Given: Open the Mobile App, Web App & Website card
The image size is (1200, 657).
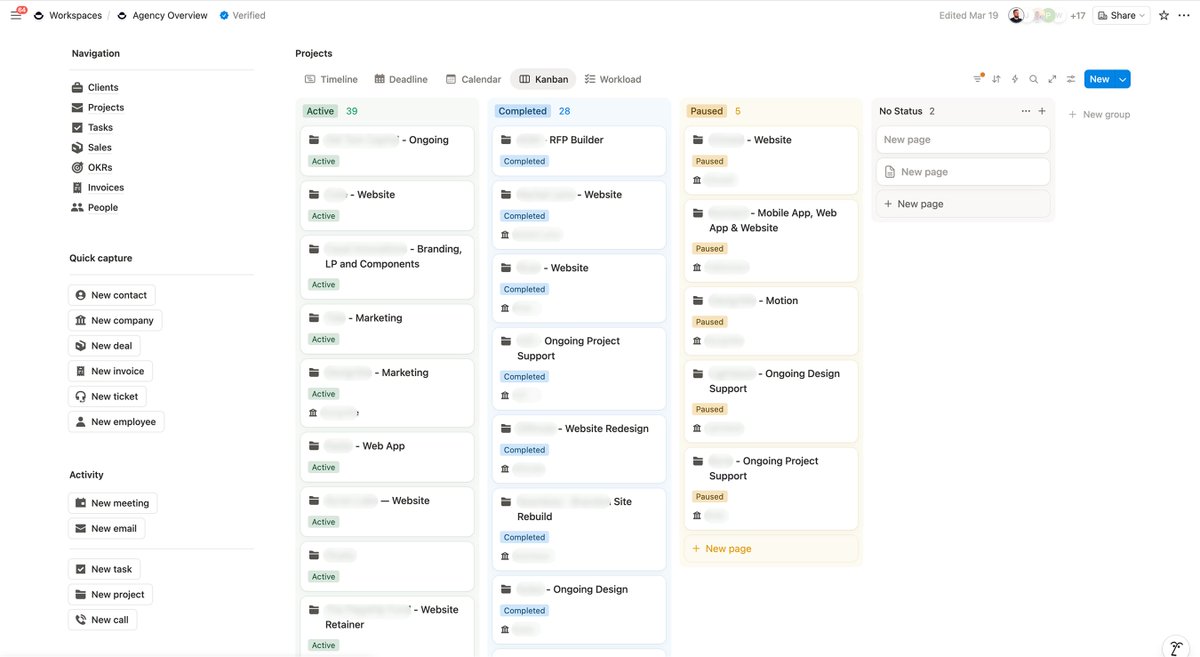Looking at the screenshot, I should tap(771, 240).
